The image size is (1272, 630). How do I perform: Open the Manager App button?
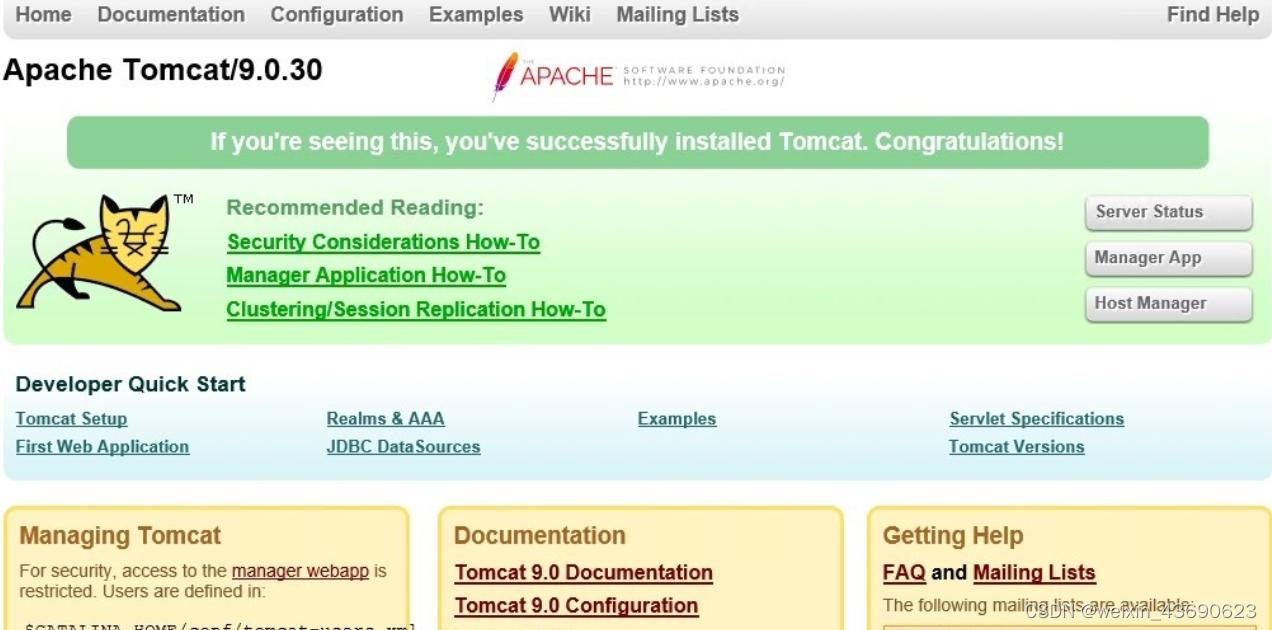1168,258
